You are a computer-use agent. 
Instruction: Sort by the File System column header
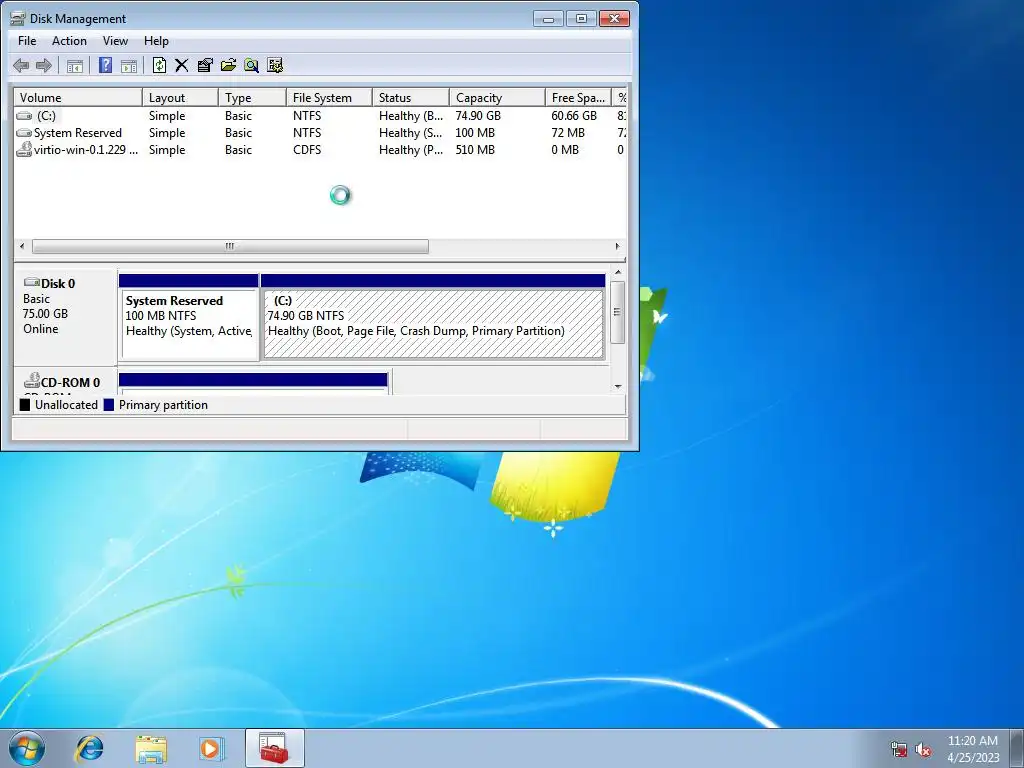pos(330,97)
